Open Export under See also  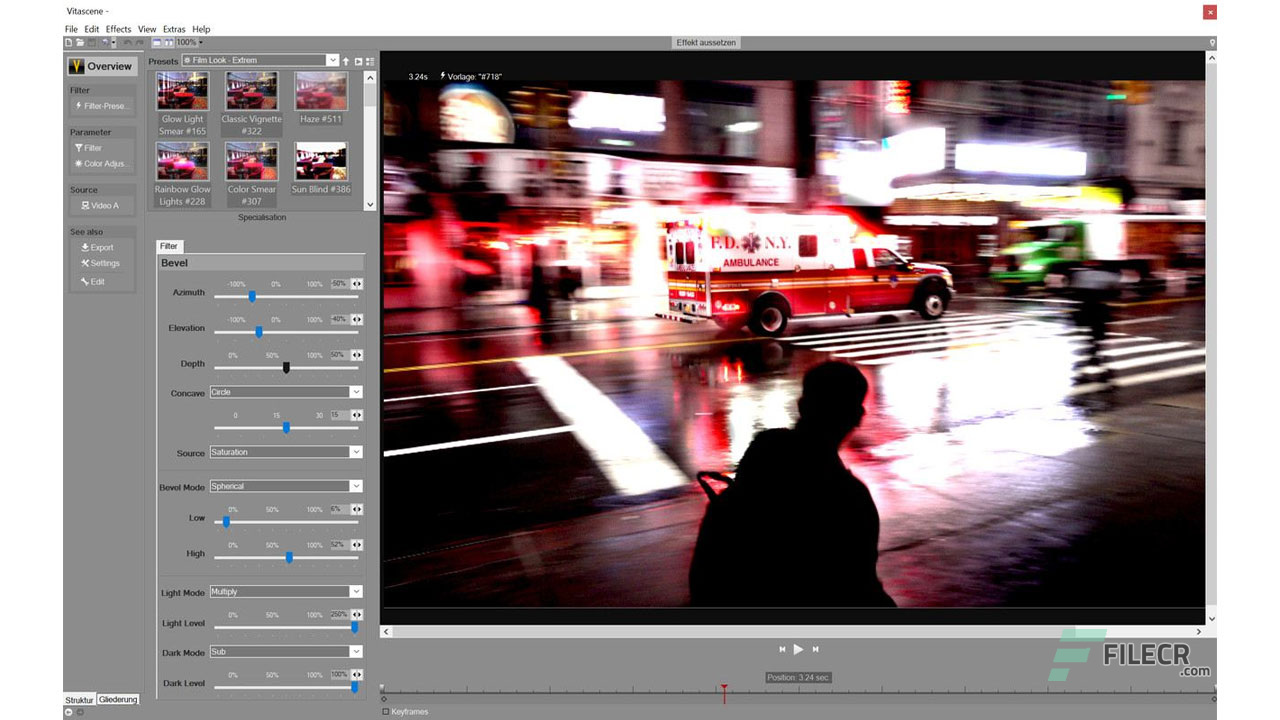[x=97, y=247]
